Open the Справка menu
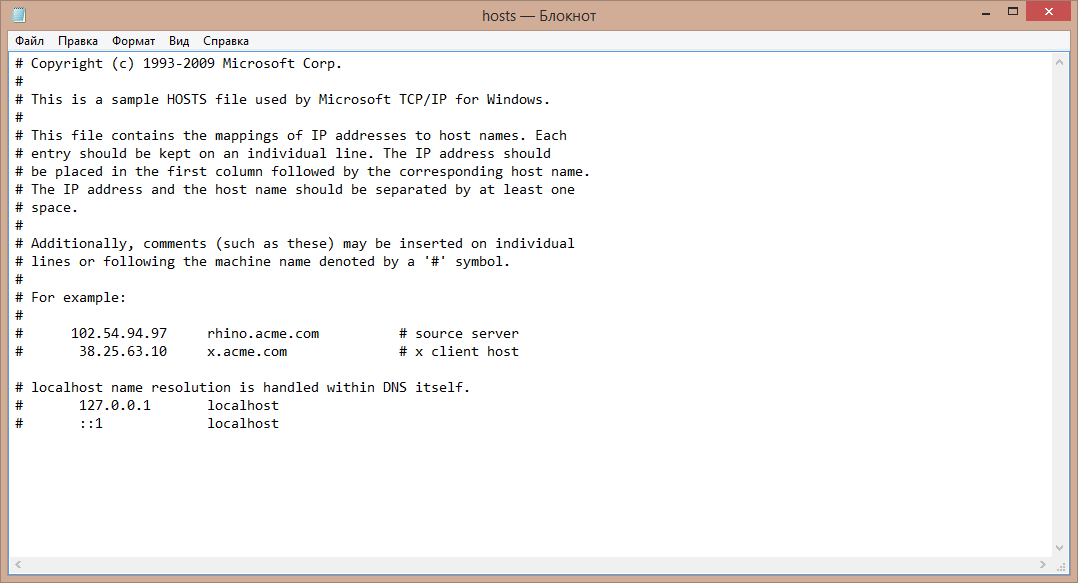 tap(226, 41)
